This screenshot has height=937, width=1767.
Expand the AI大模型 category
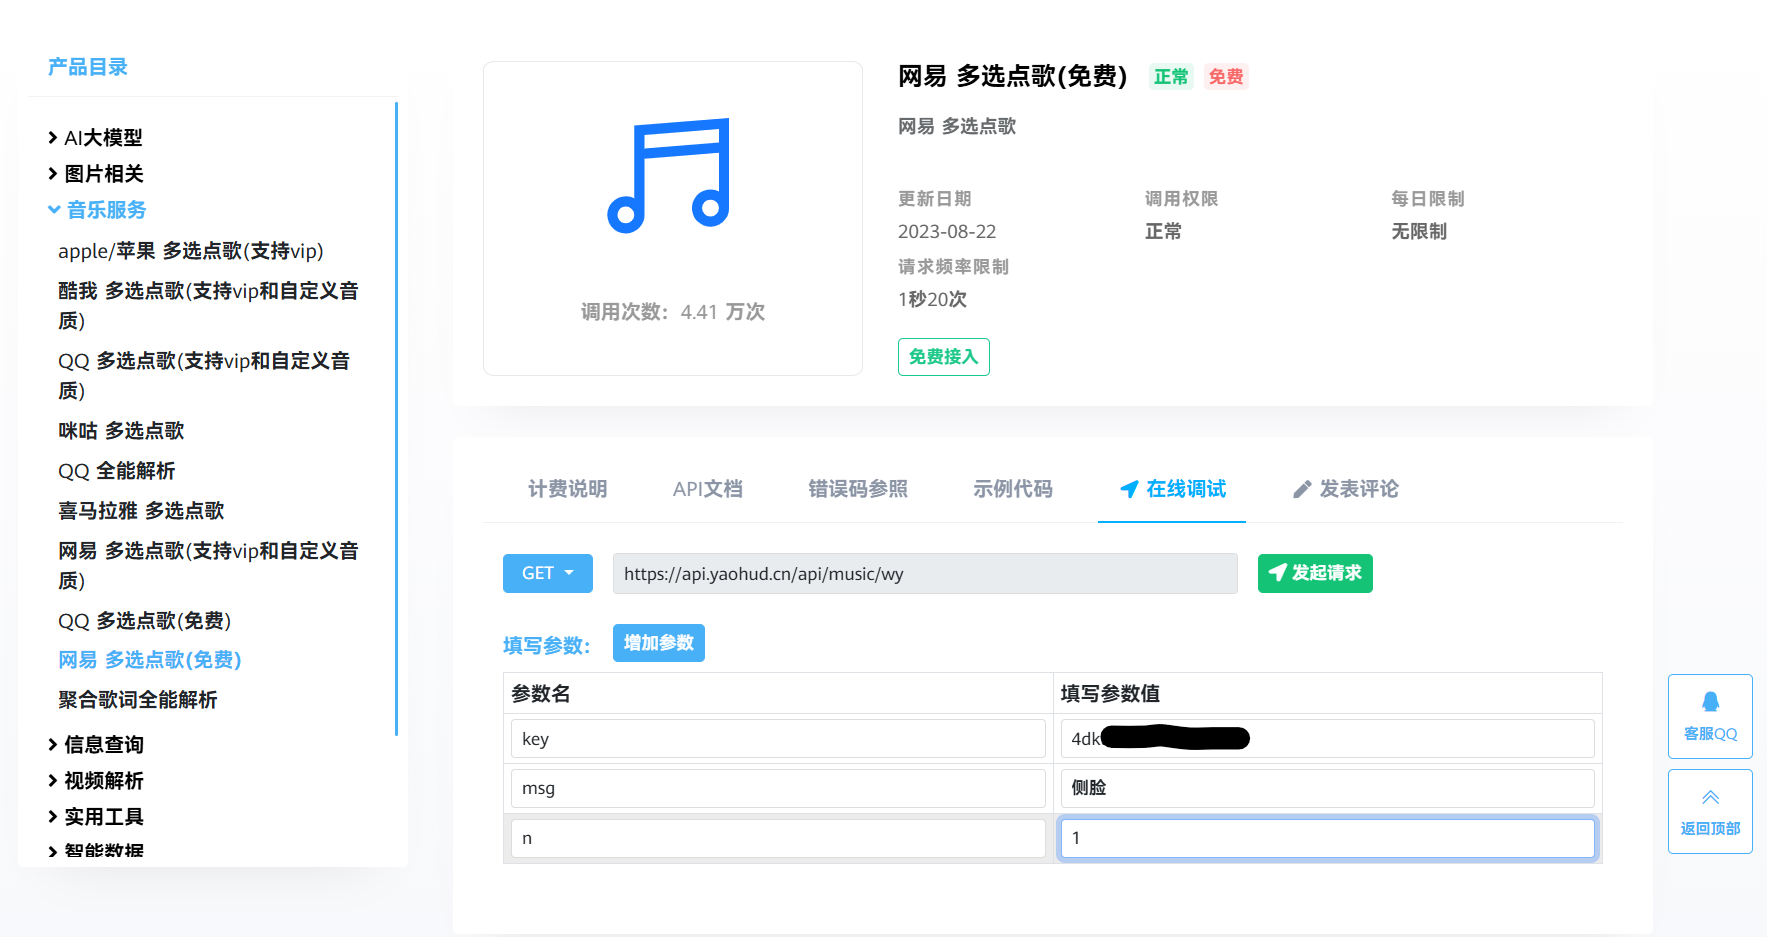coord(96,138)
